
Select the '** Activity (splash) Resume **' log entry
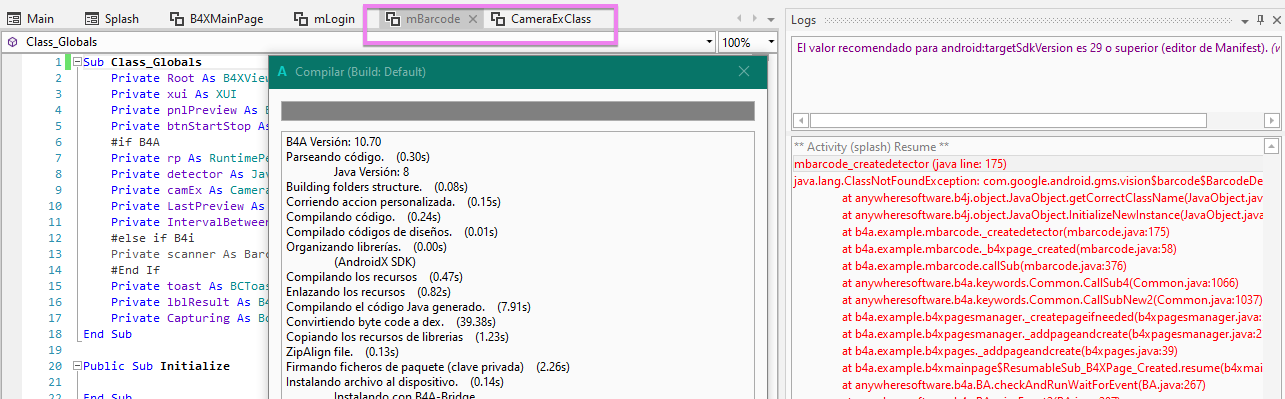pyautogui.click(x=871, y=146)
